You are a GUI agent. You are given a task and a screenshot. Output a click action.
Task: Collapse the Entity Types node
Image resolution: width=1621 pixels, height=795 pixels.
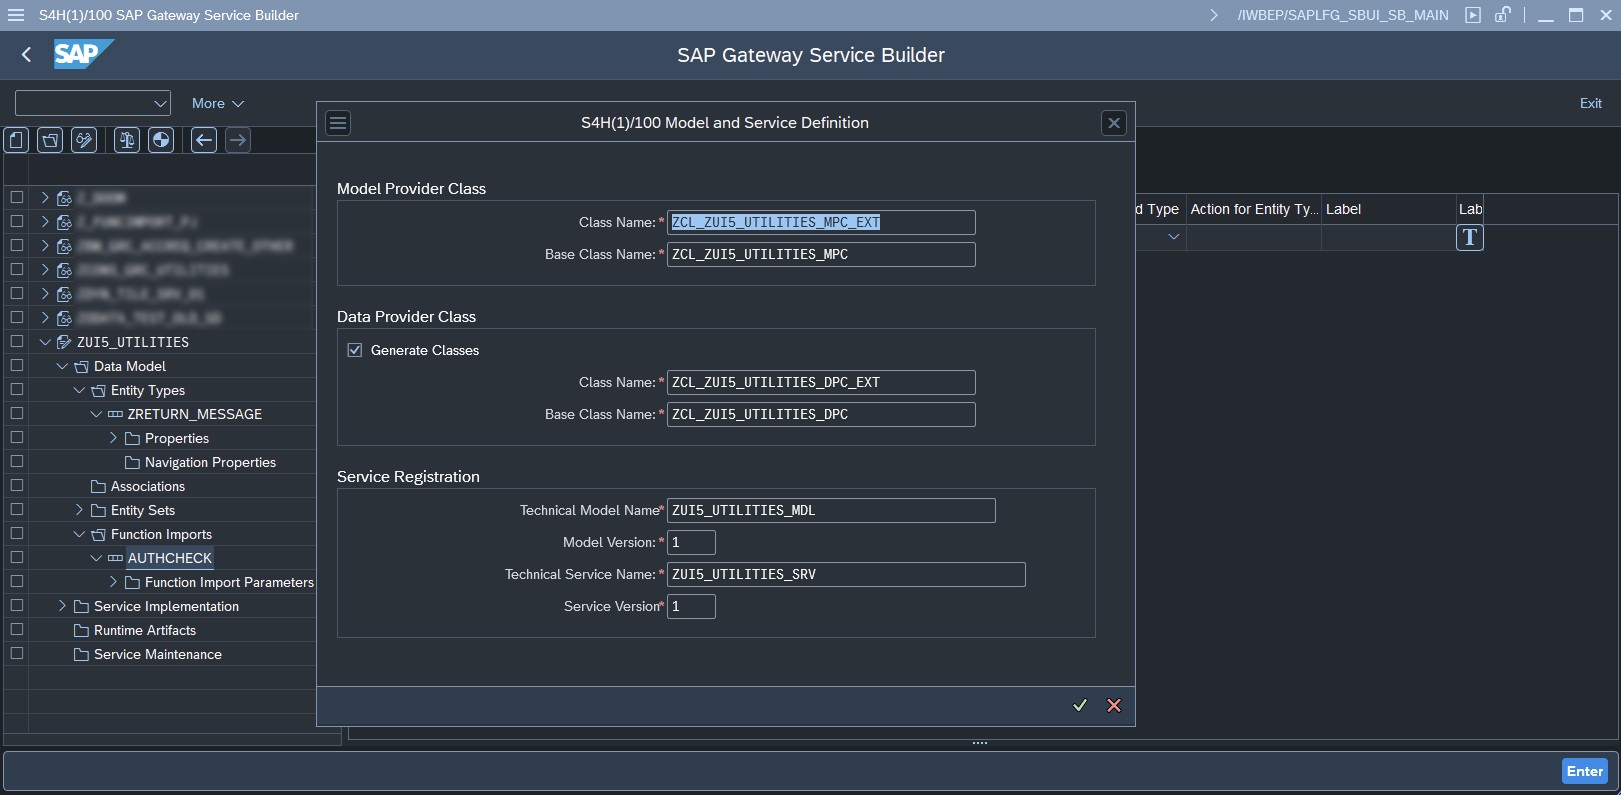point(79,390)
